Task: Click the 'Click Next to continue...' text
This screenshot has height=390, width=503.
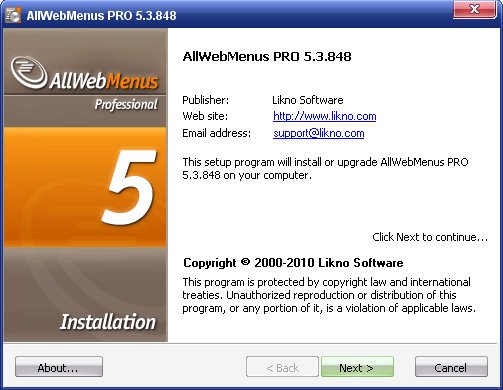Action: 430,237
